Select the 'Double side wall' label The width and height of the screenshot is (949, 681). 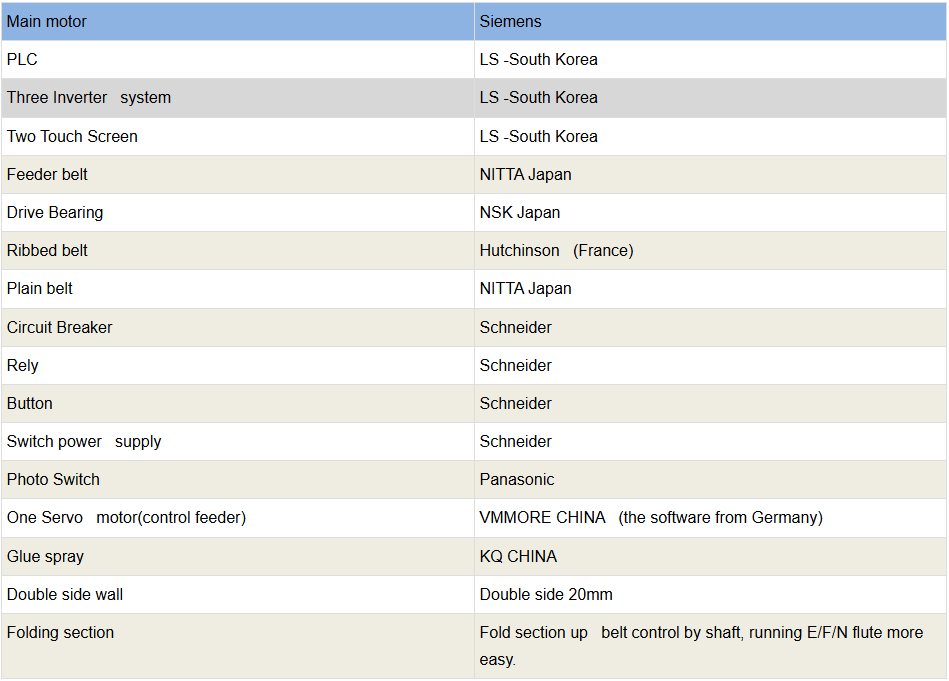(65, 594)
